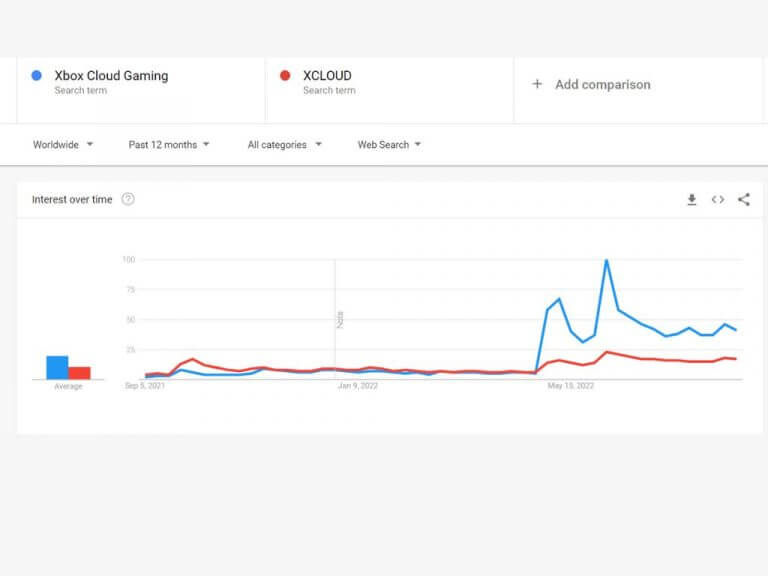Open the Web Search type dropdown

[389, 144]
